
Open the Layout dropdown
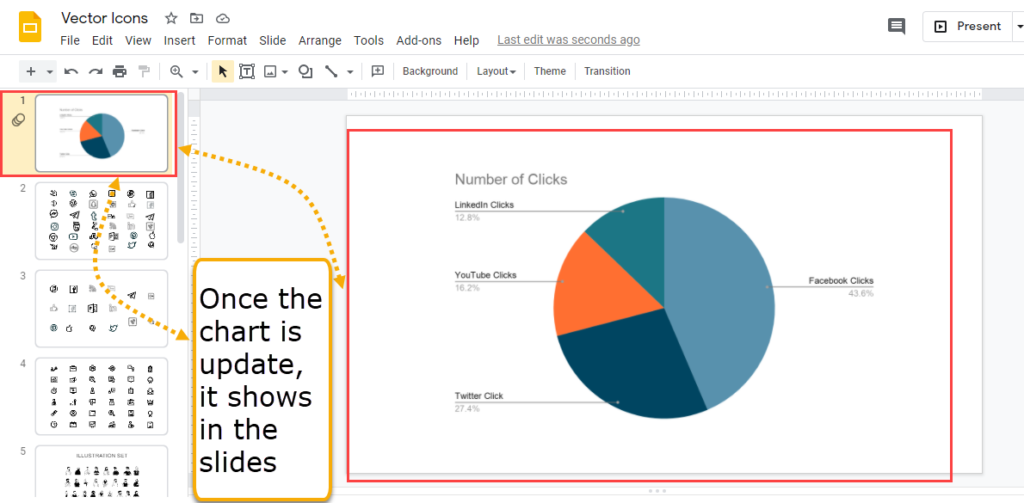496,71
